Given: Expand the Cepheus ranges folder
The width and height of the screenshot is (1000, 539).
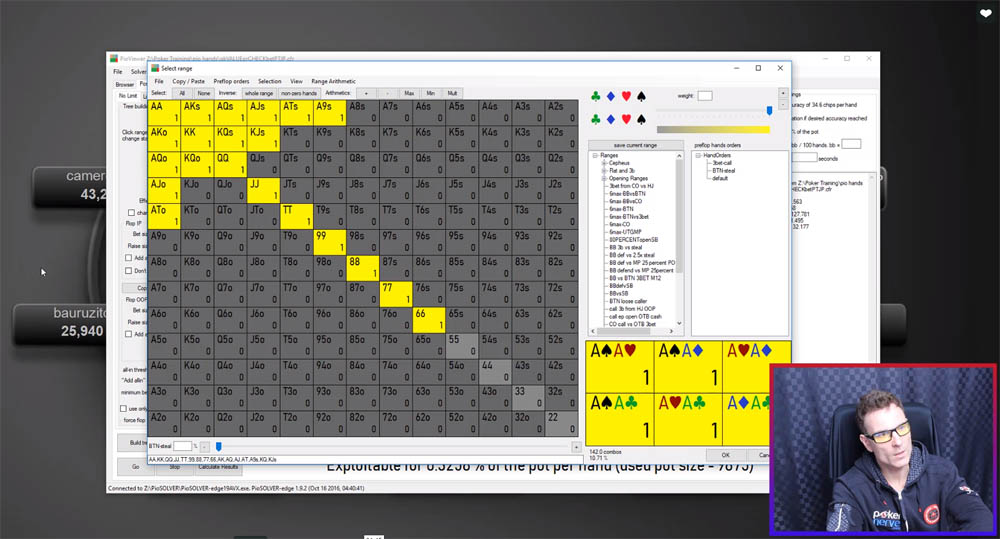Looking at the screenshot, I should tap(603, 163).
